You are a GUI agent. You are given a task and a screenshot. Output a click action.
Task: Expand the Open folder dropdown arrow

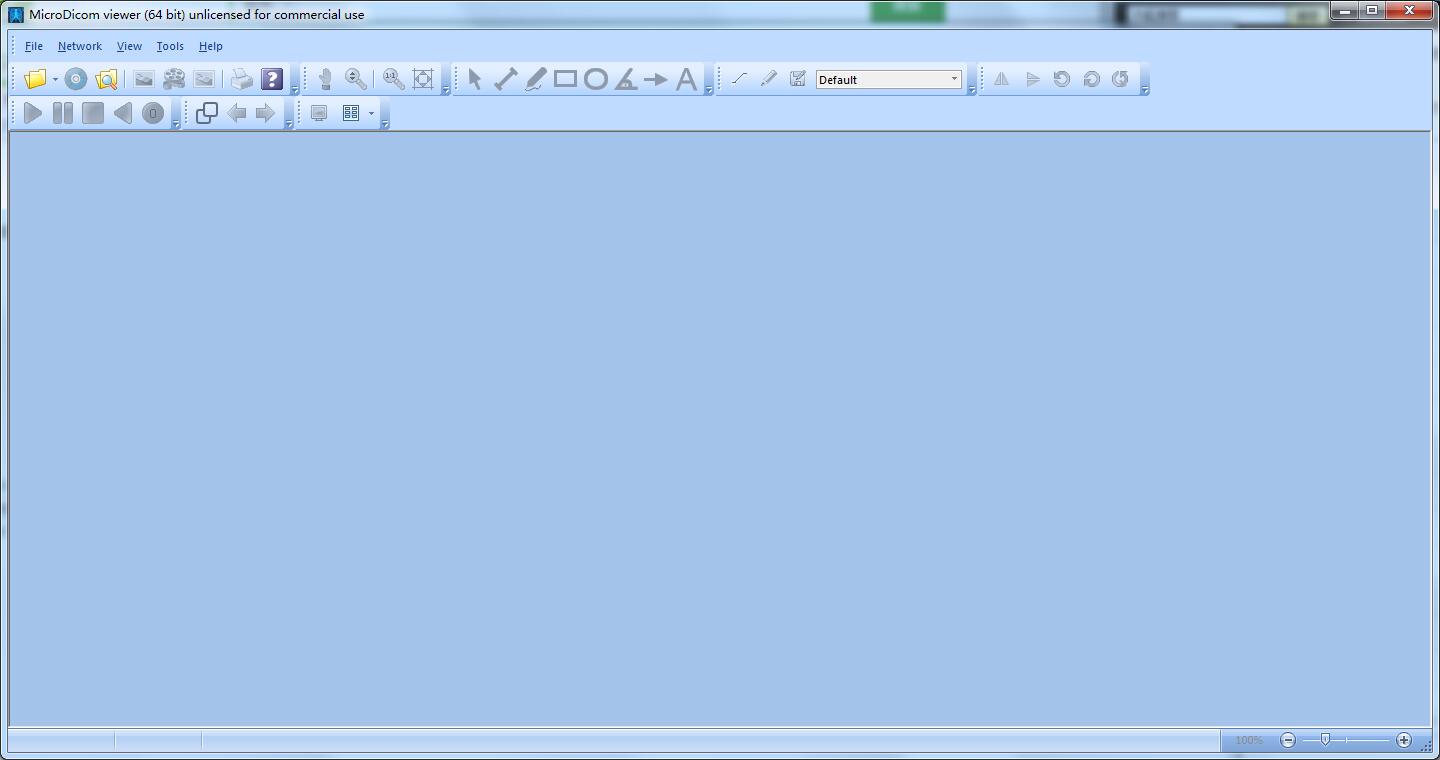tap(55, 80)
